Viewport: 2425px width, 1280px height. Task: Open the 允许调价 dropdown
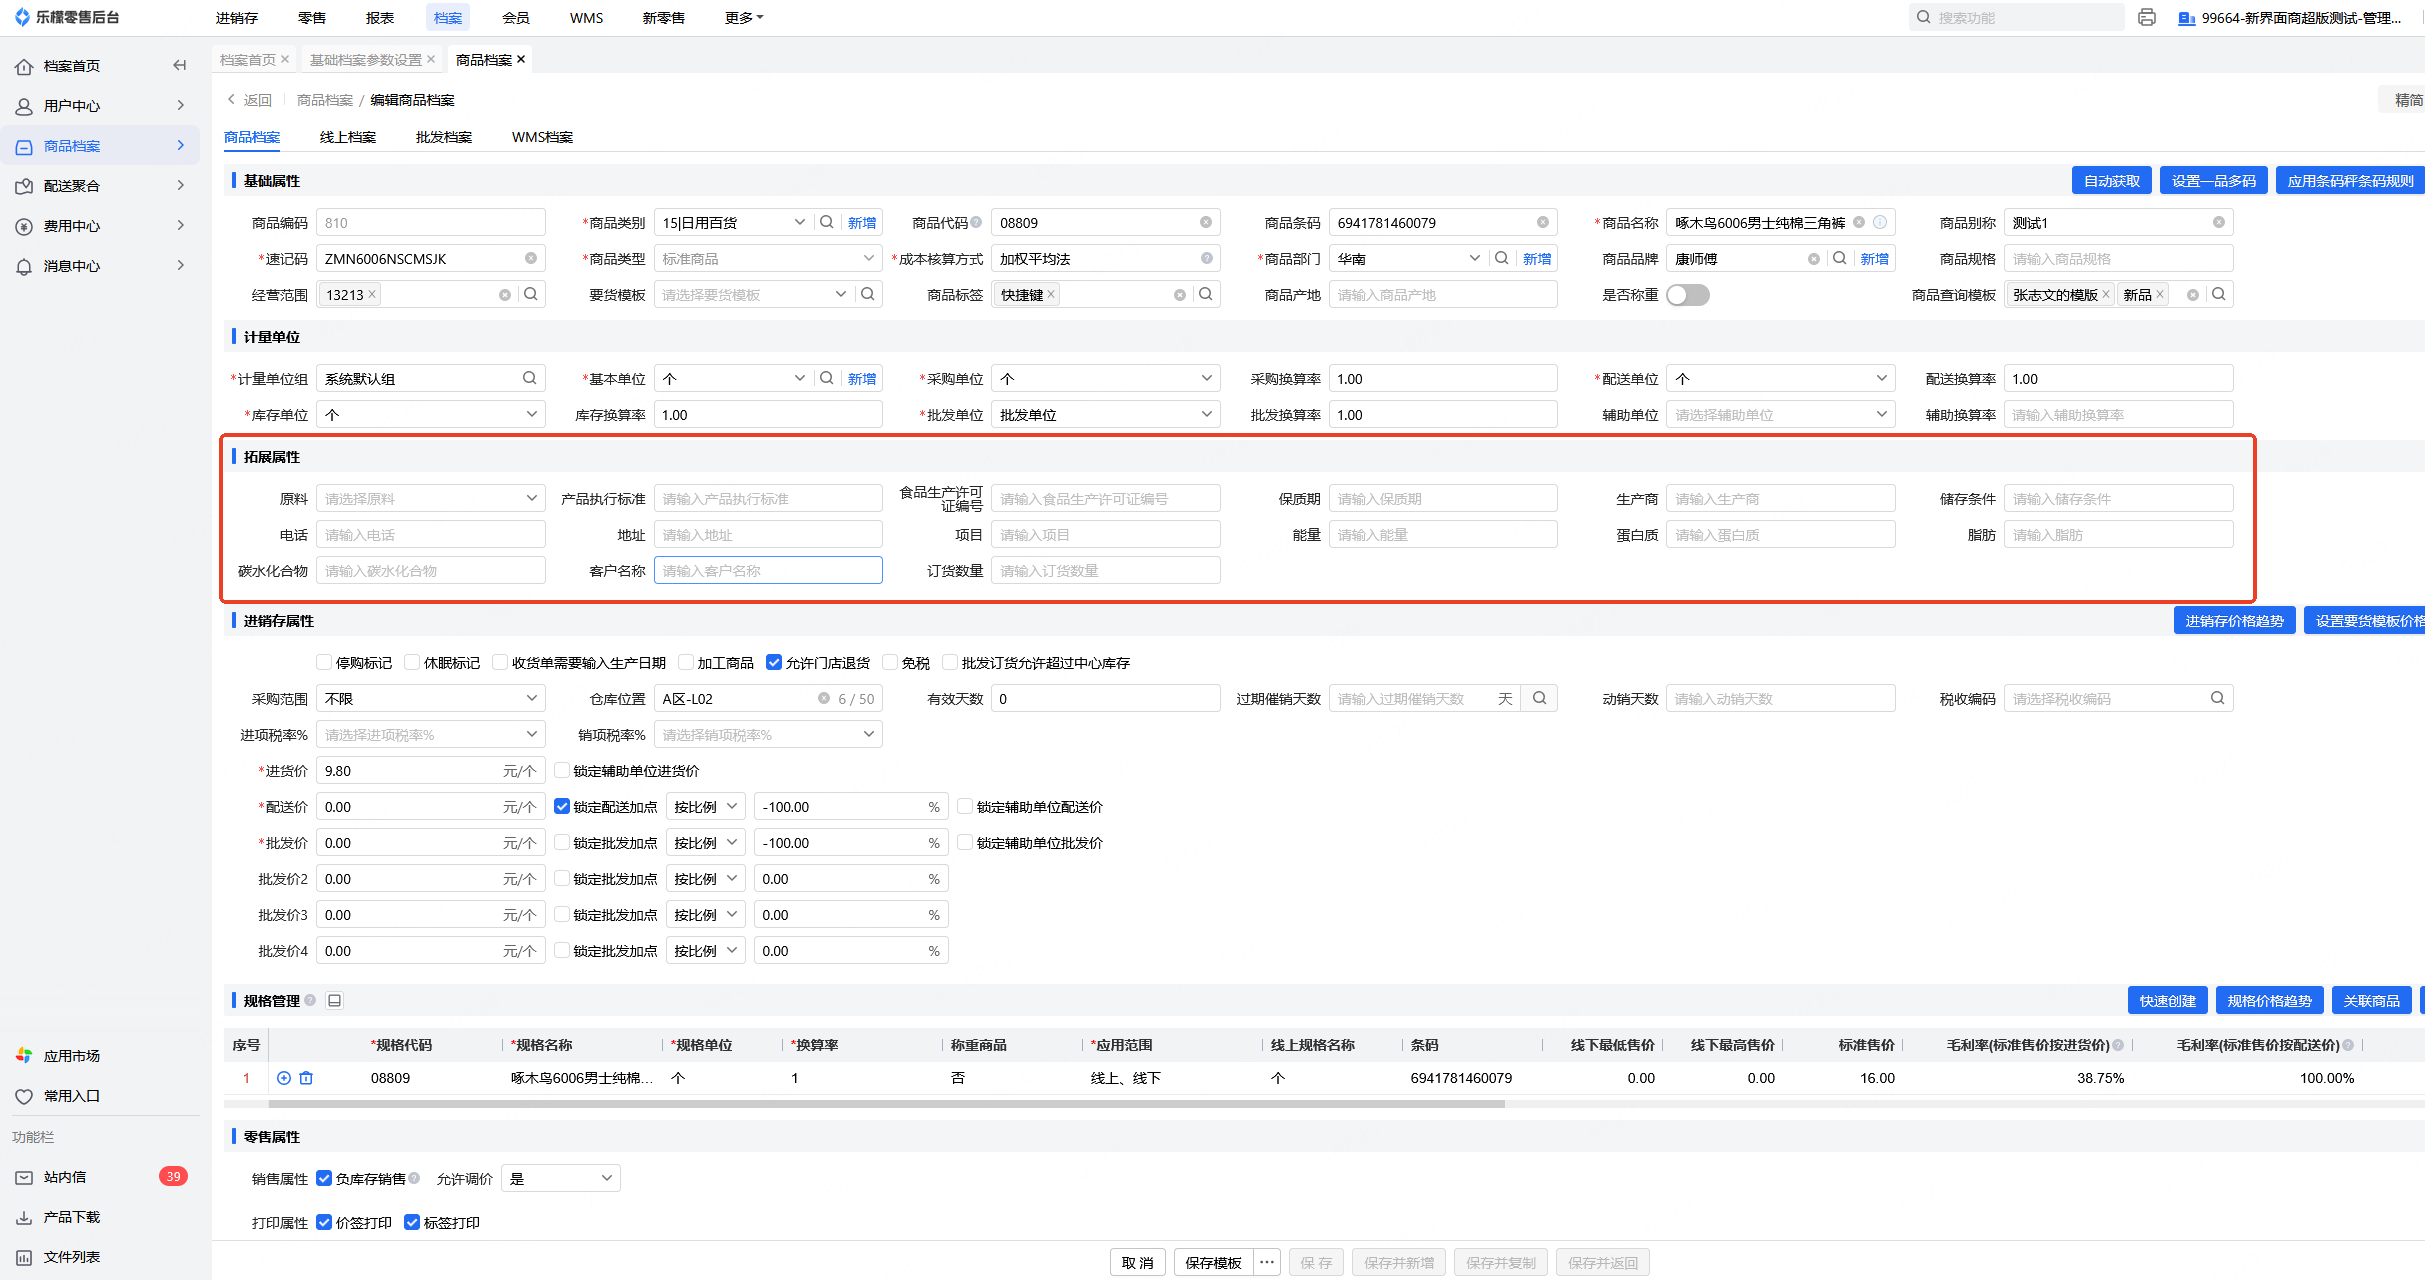click(560, 1178)
